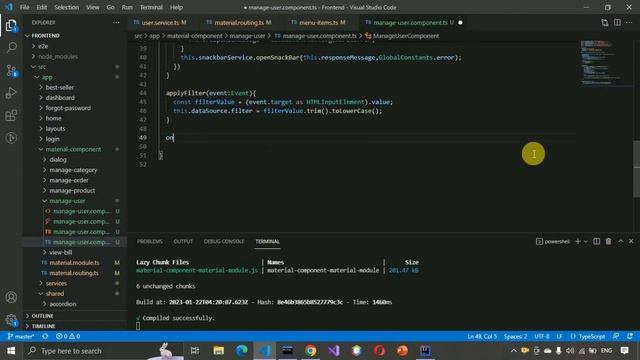Viewport: 640px width, 360px height.
Task: Click the notifications bell in status bar
Action: (630, 336)
